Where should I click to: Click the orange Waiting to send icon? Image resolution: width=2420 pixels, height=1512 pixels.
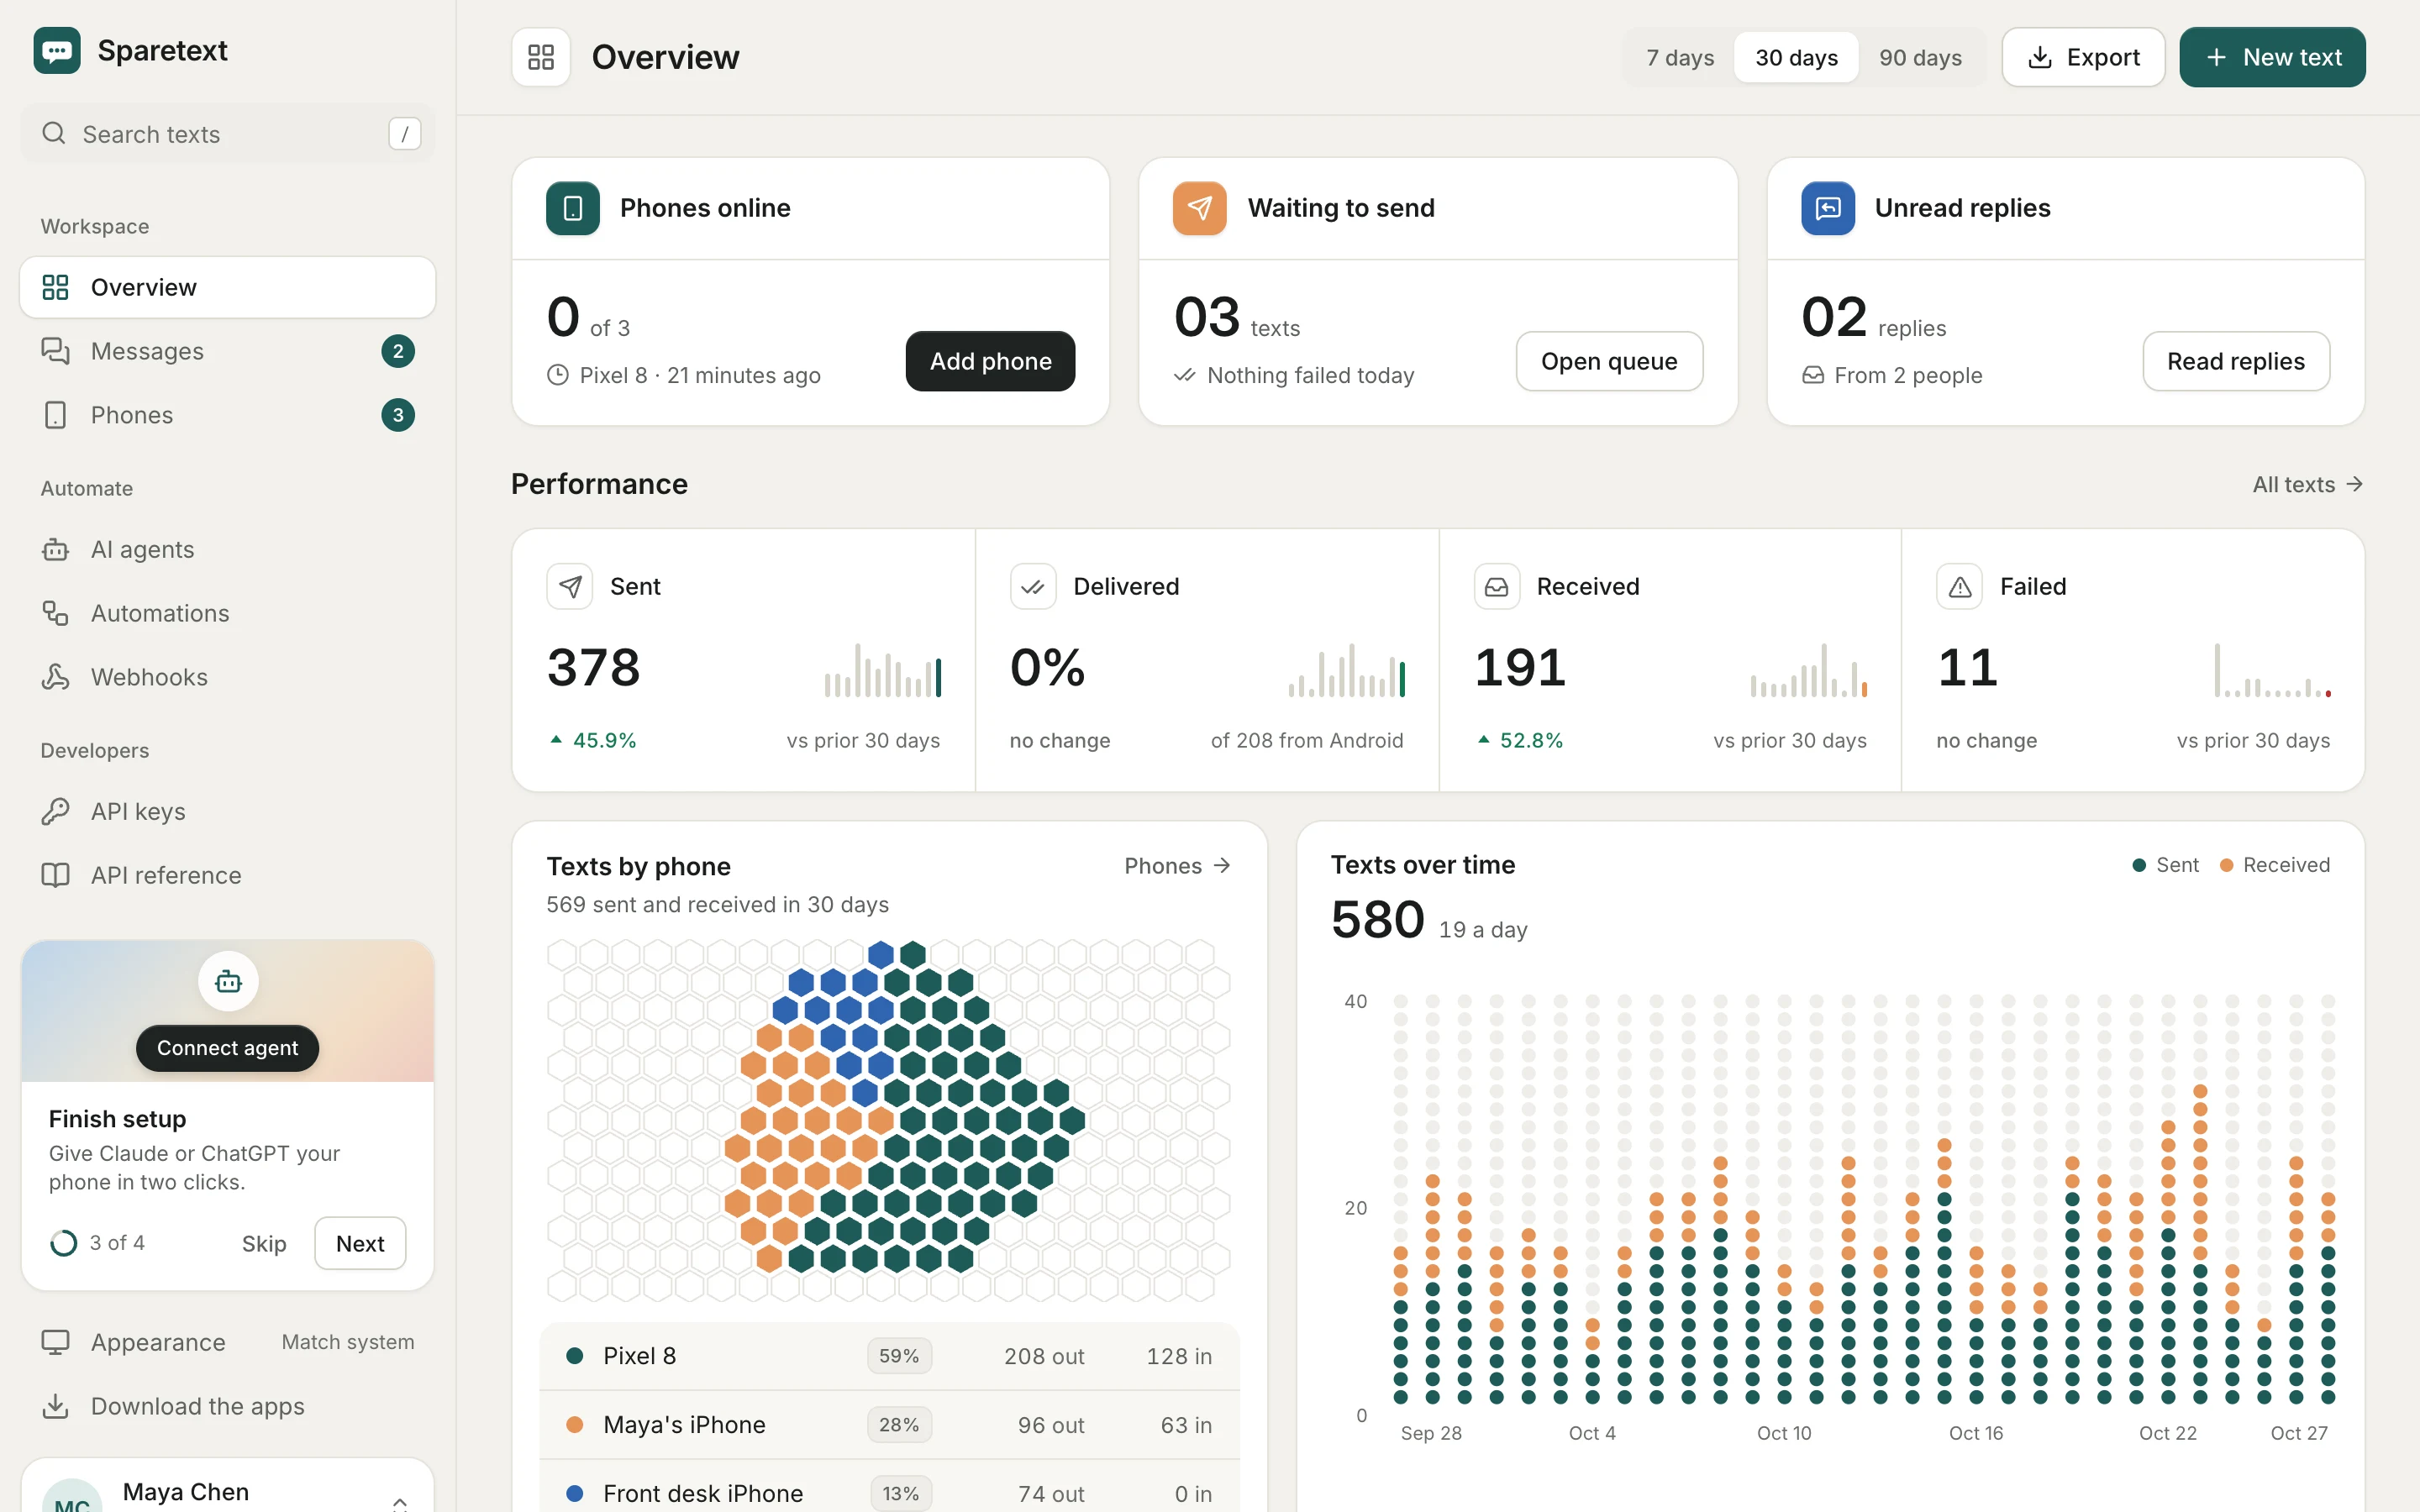pos(1200,208)
